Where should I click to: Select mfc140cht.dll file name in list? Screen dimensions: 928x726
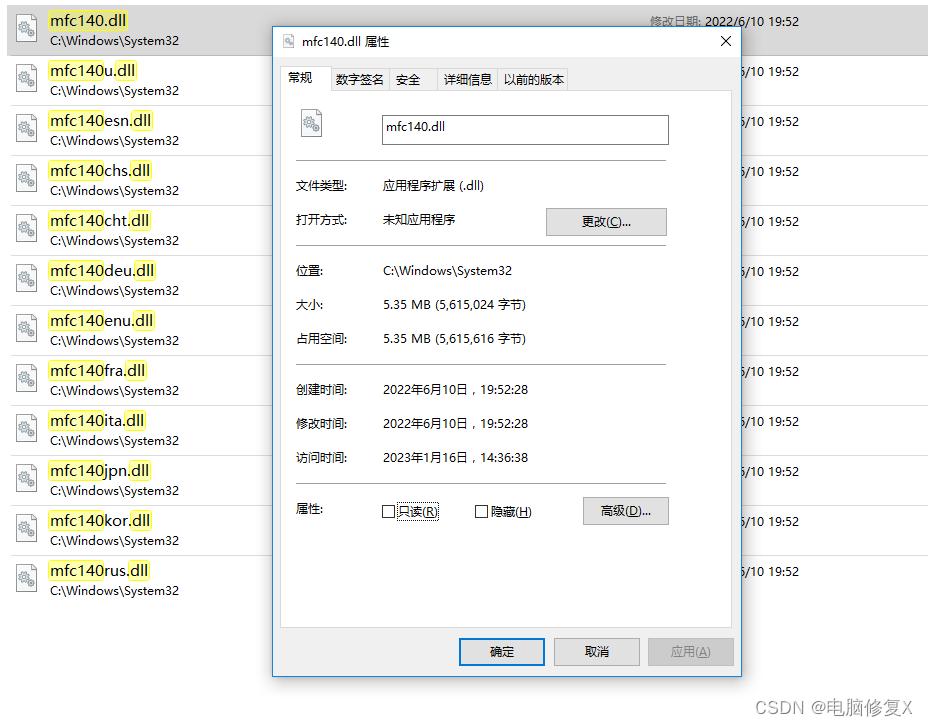[x=99, y=221]
